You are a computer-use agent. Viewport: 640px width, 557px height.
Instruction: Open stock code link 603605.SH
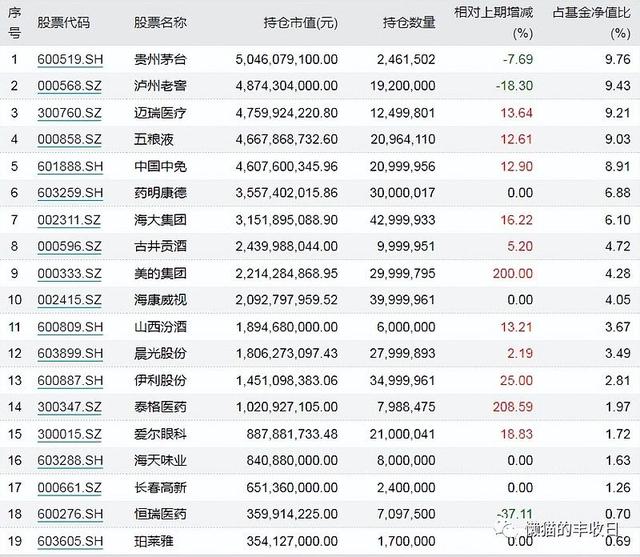[x=70, y=541]
